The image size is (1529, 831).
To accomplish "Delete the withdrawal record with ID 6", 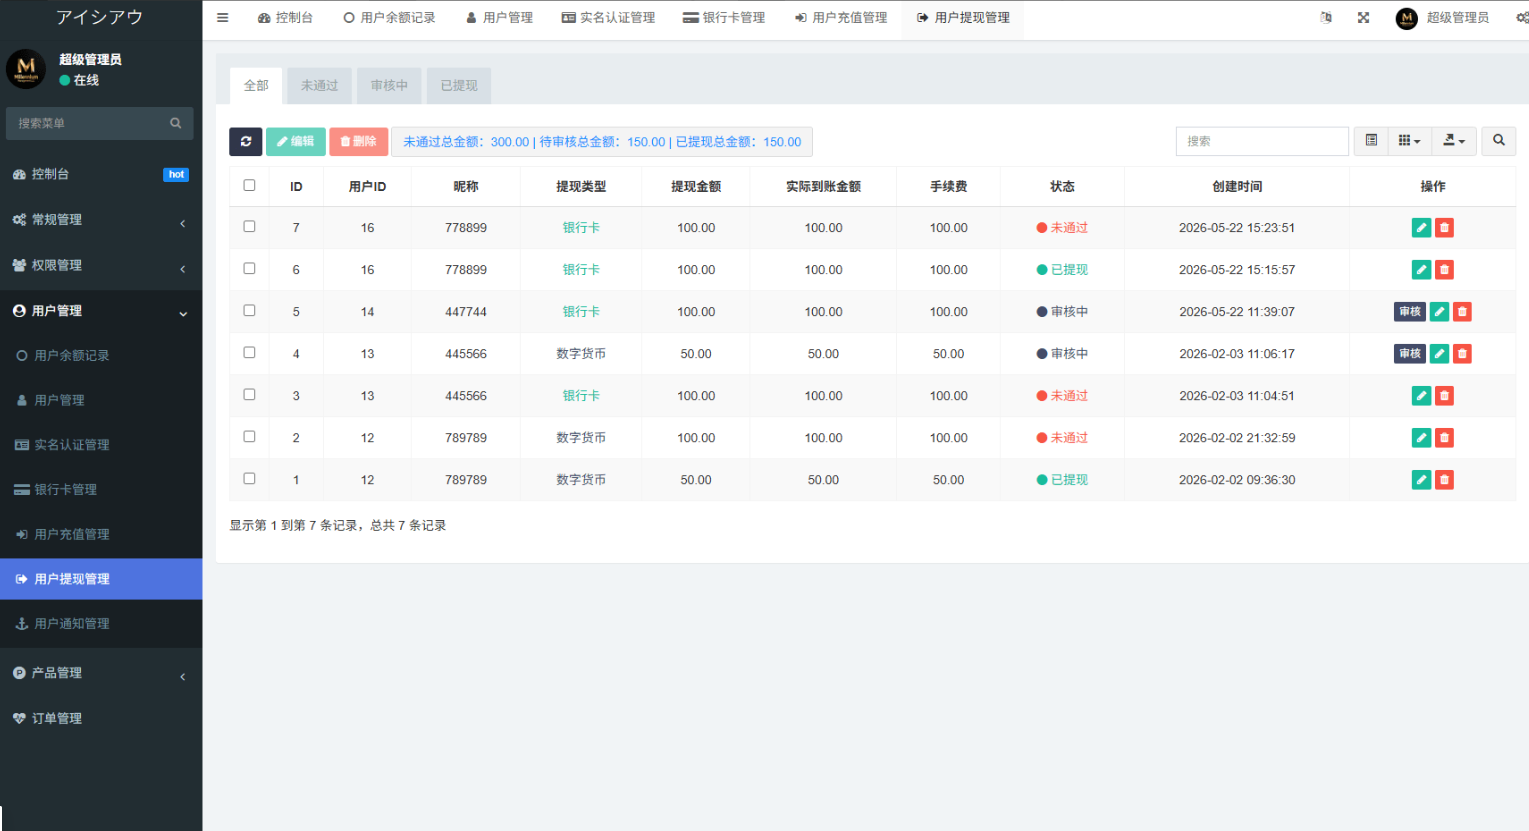I will pos(1444,270).
